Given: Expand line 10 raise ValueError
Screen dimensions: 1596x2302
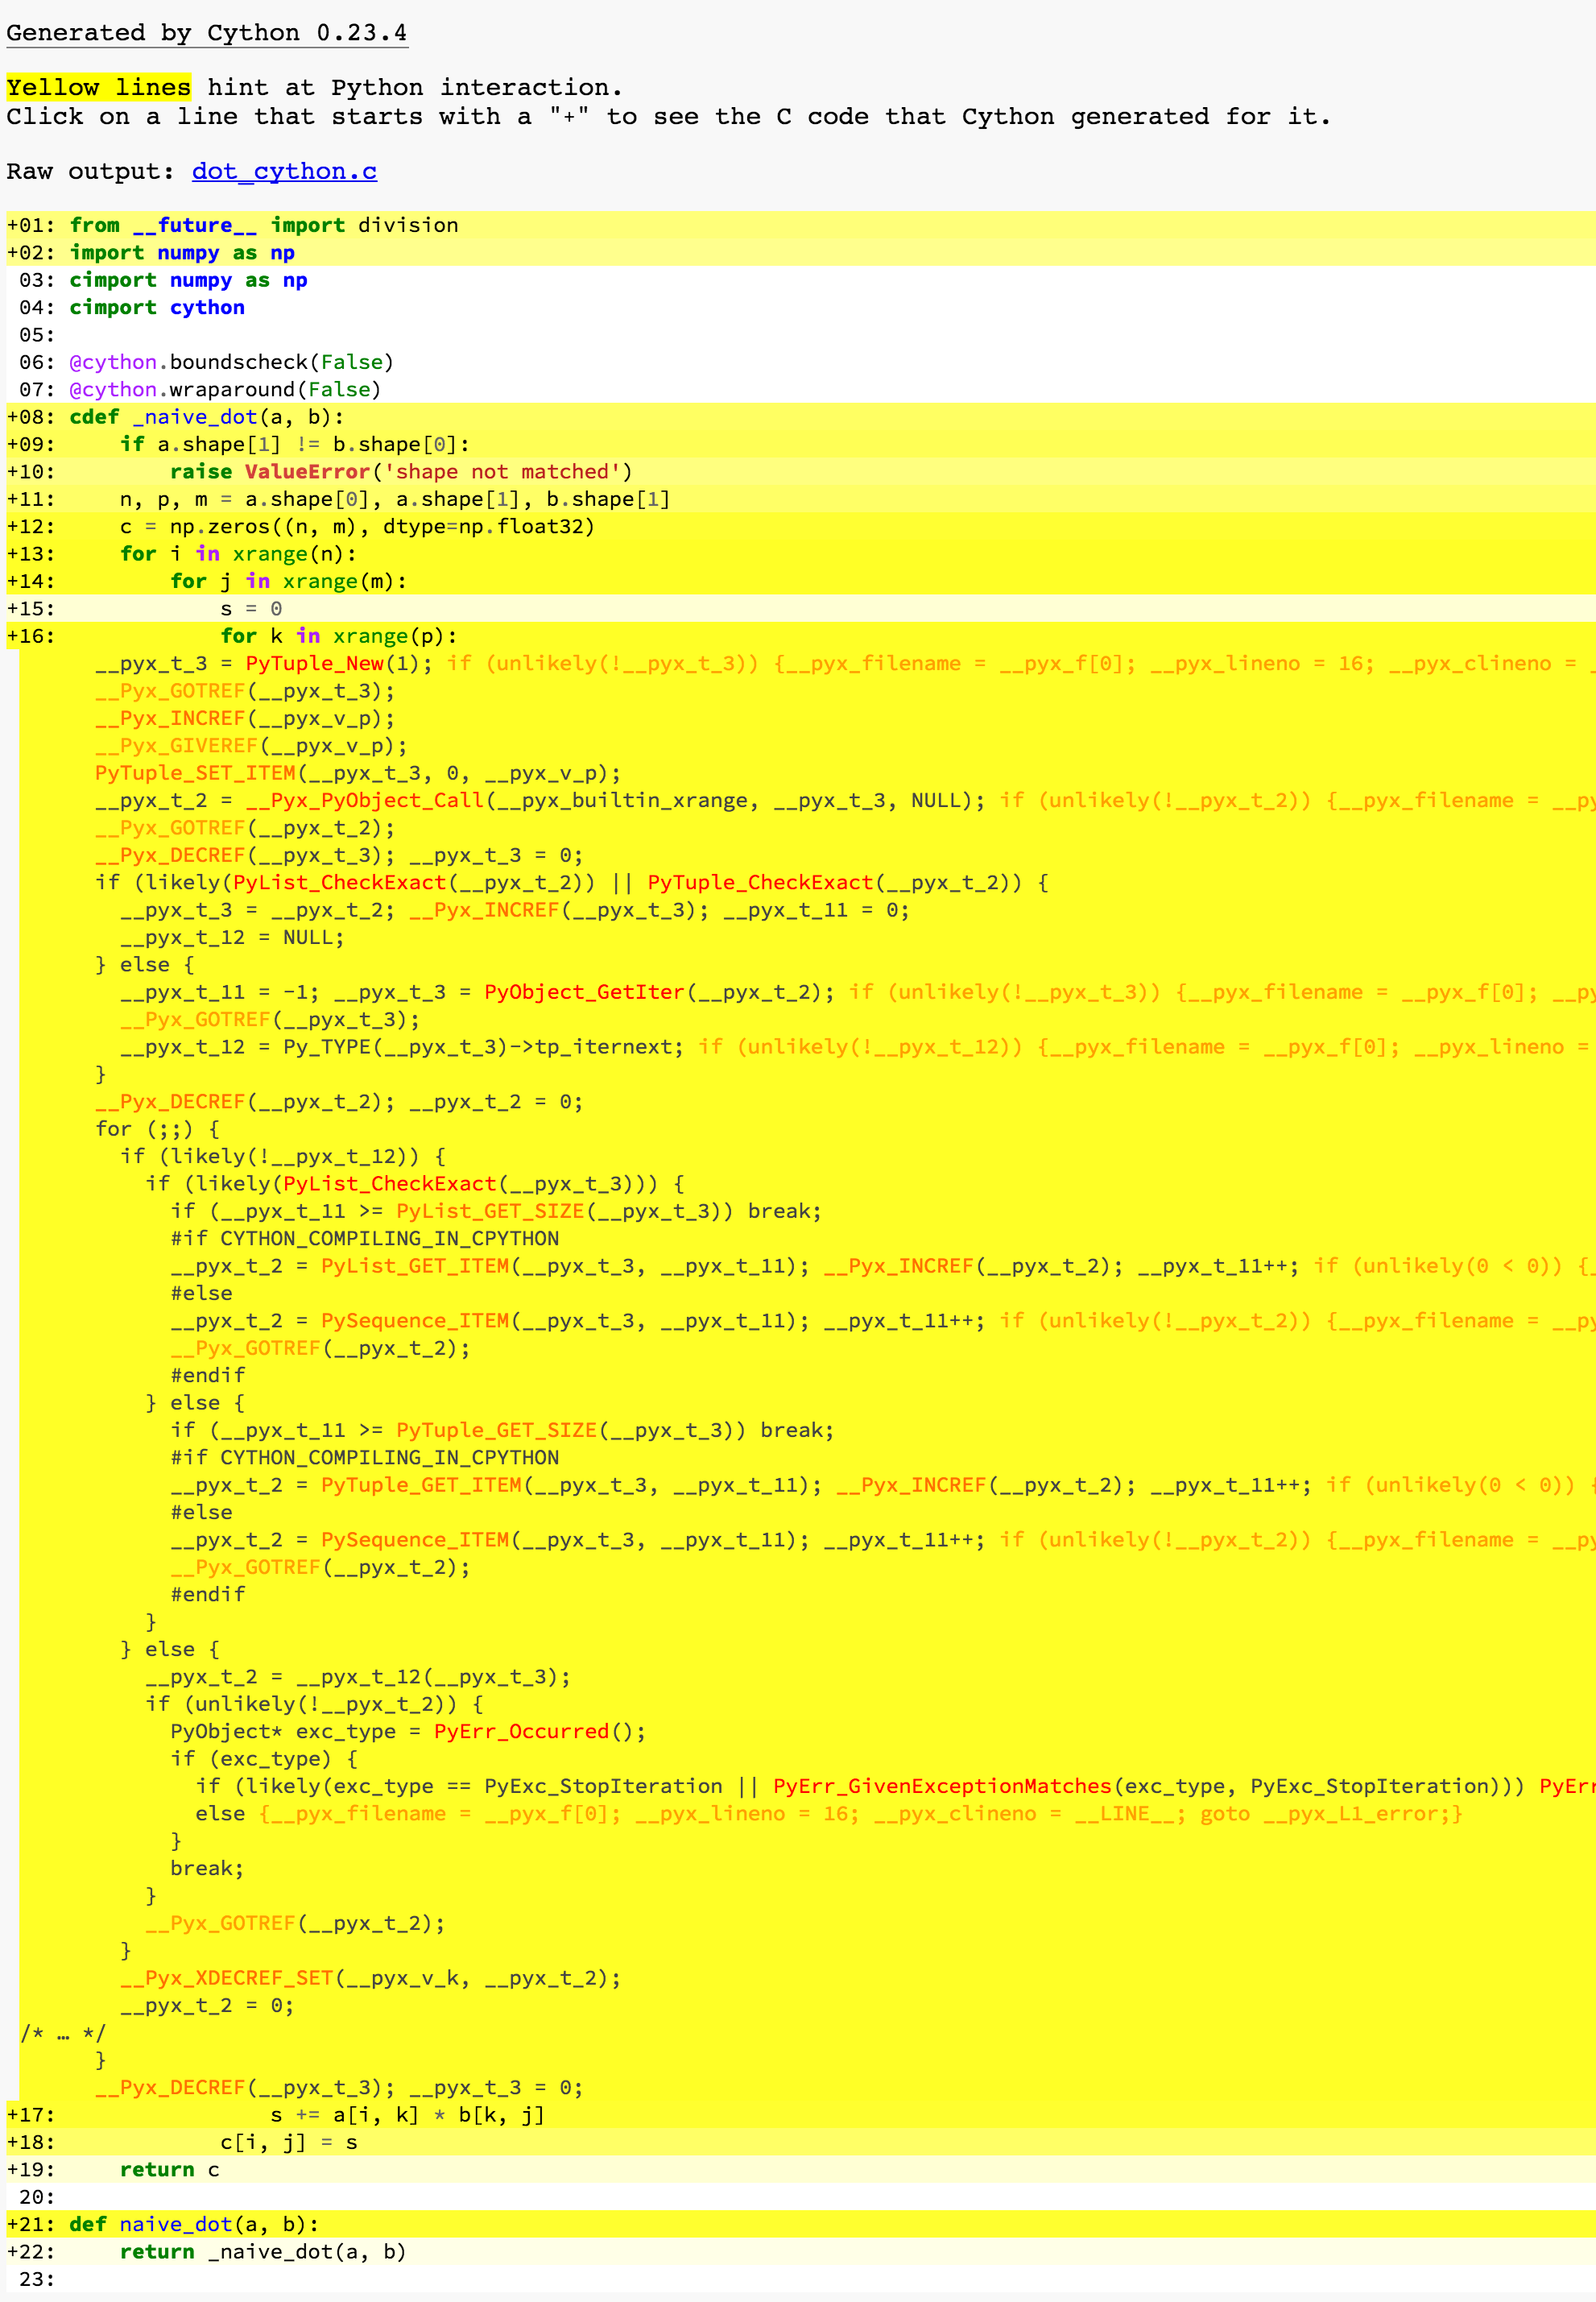Looking at the screenshot, I should click(x=400, y=472).
